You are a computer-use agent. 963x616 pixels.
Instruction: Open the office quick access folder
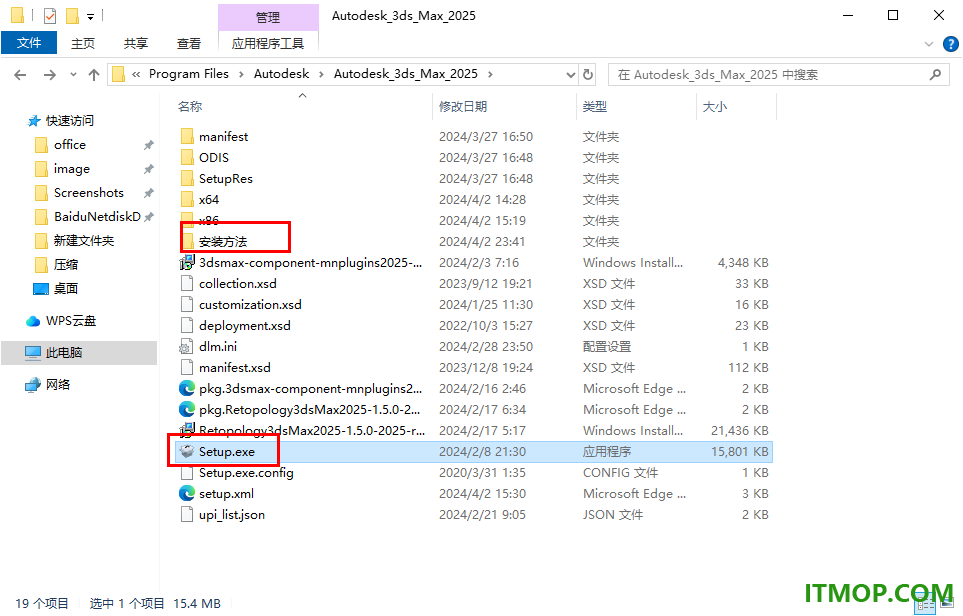pyautogui.click(x=70, y=145)
